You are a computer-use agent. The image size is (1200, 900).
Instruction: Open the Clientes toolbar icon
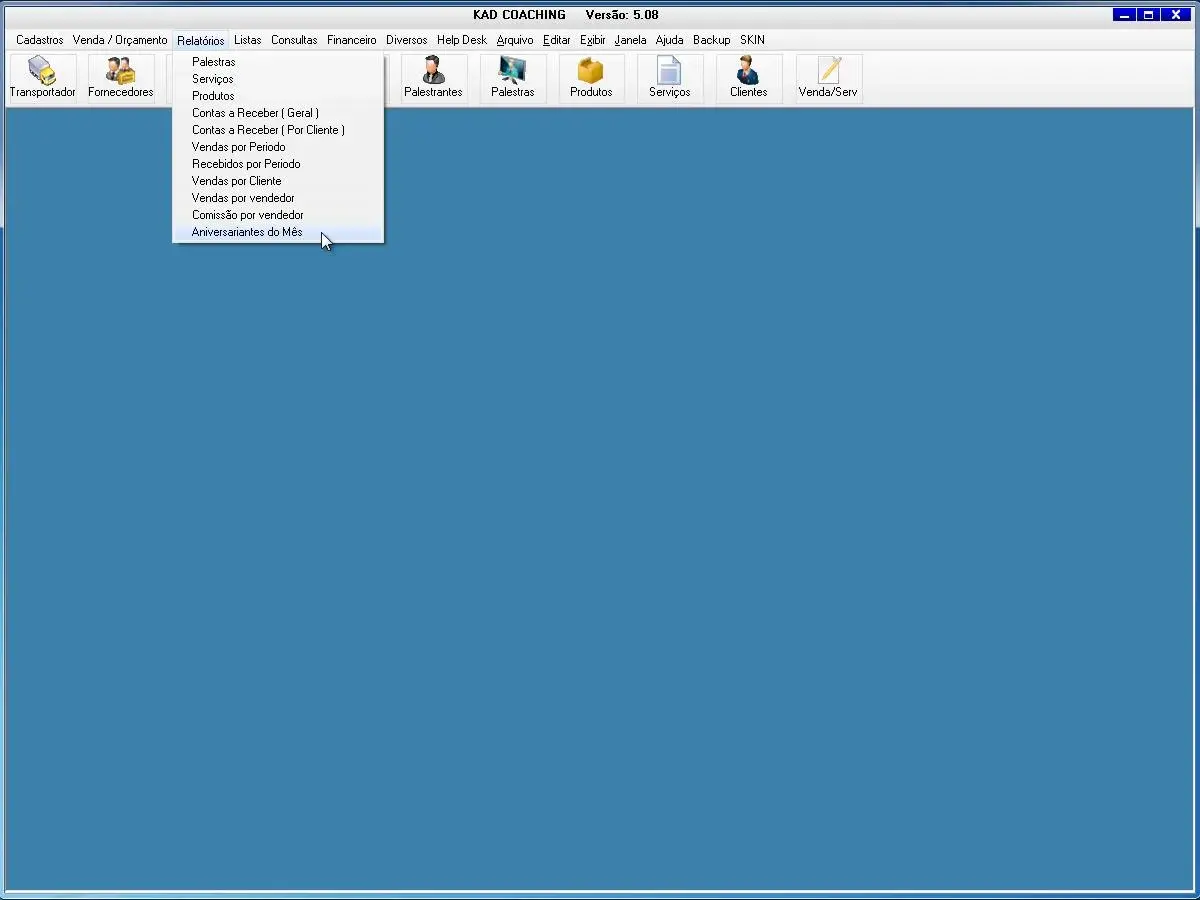tap(748, 72)
